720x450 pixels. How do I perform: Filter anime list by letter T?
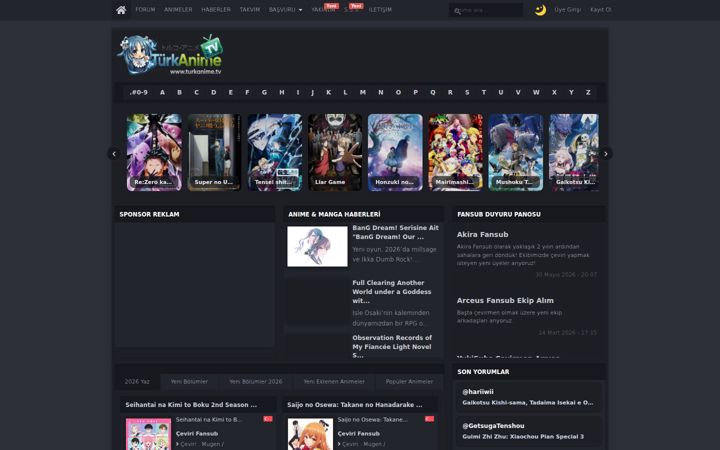(x=484, y=92)
